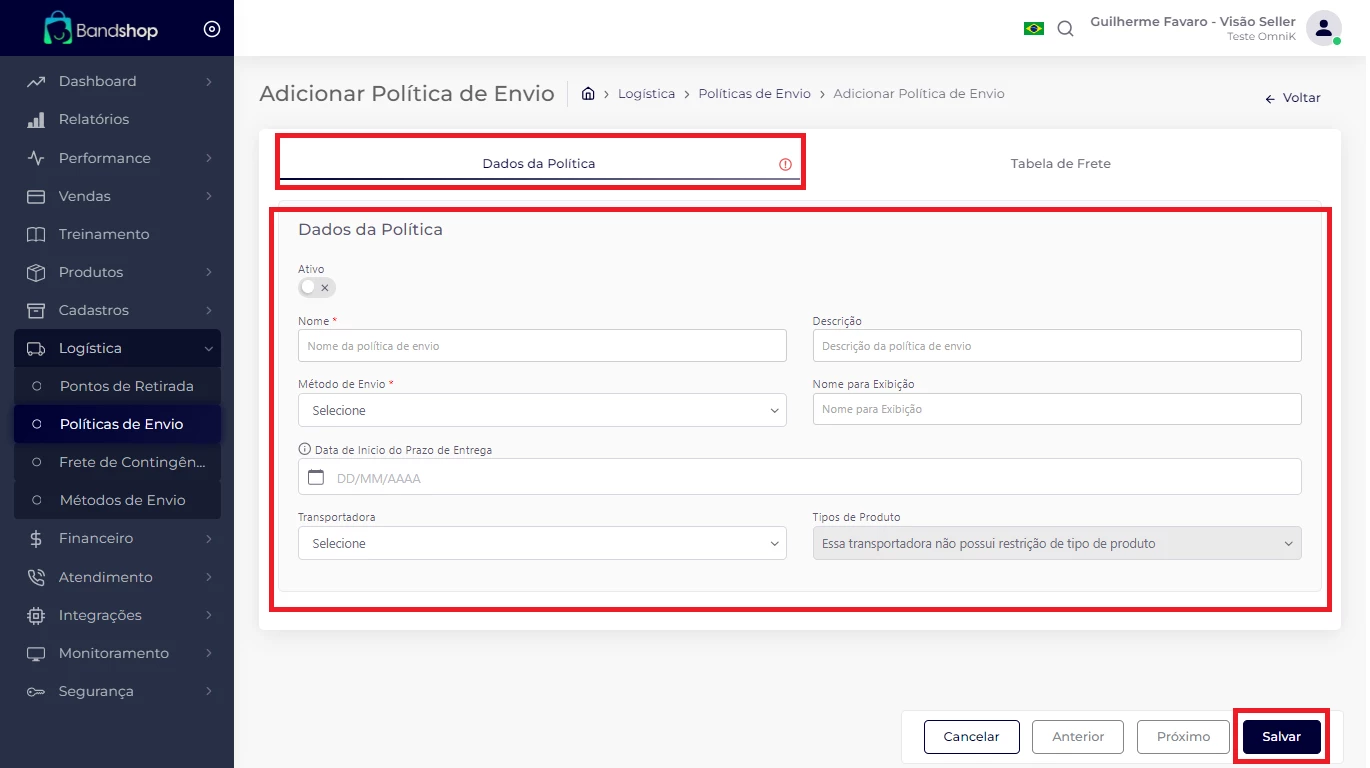The height and width of the screenshot is (768, 1370).
Task: Click the search magnifier icon in header
Action: [1065, 29]
